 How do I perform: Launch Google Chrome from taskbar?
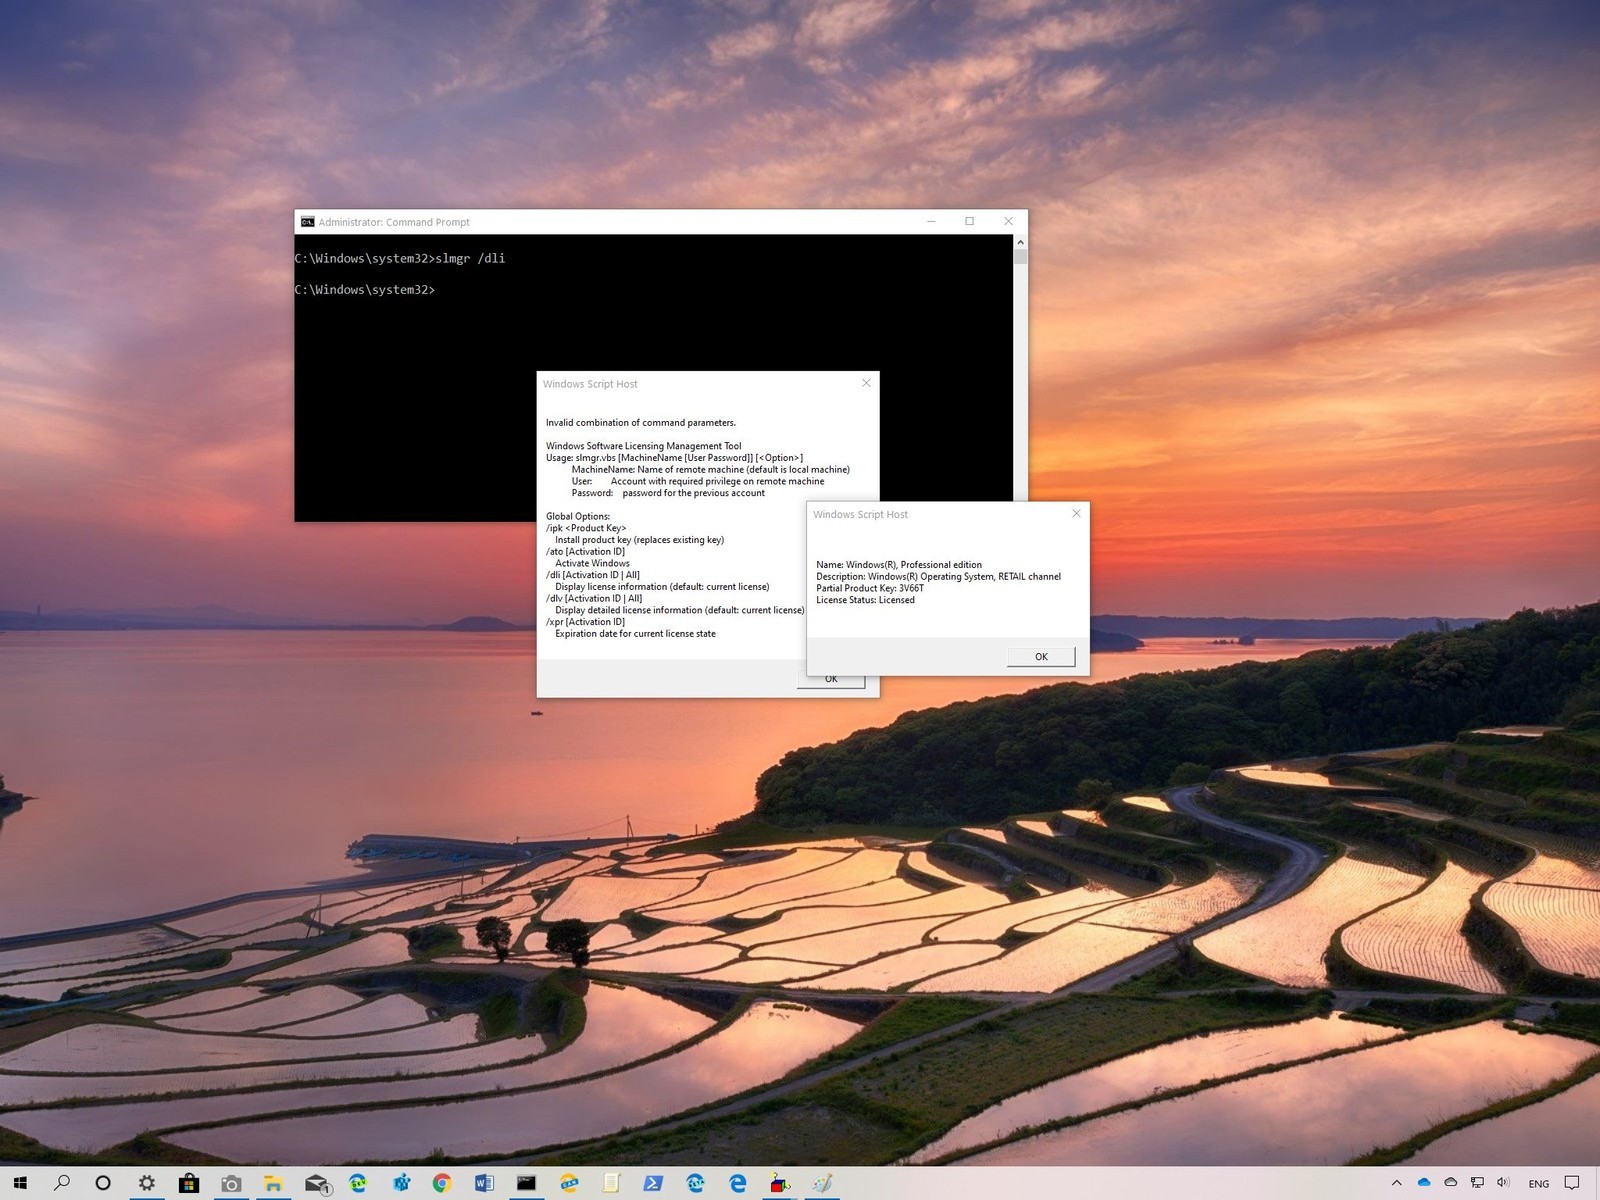click(441, 1183)
